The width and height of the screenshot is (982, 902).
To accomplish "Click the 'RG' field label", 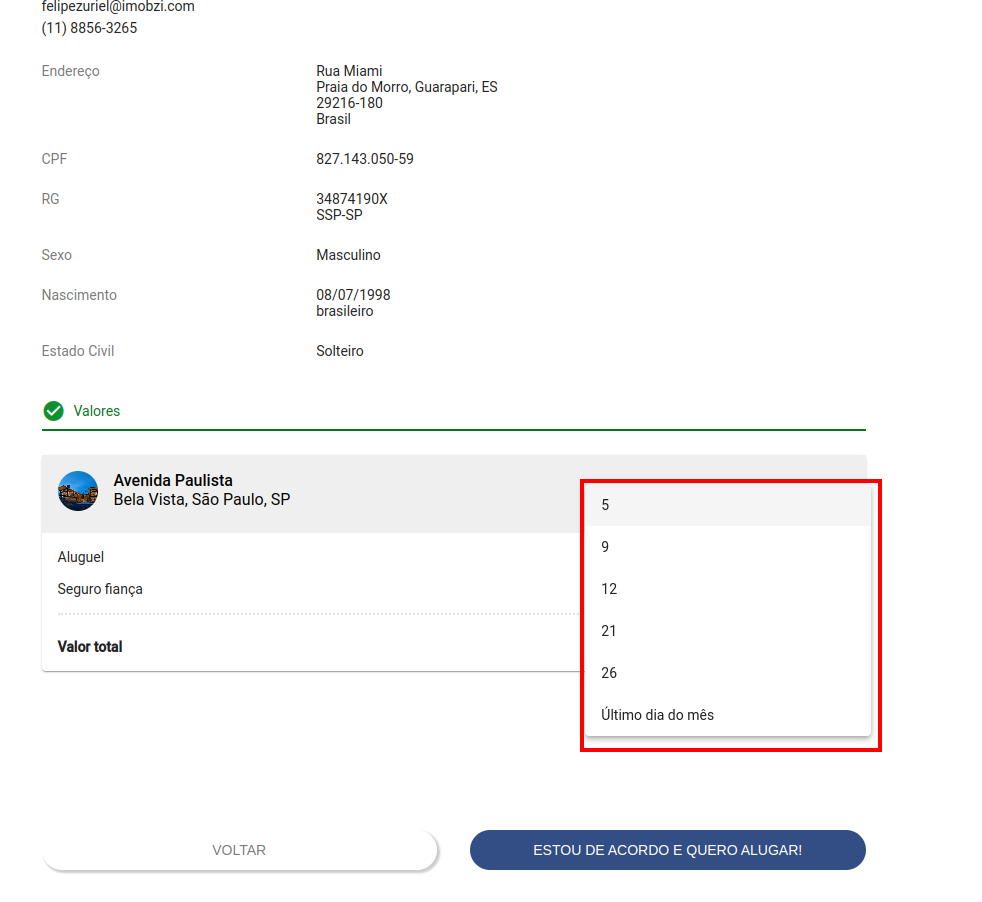I will [50, 199].
